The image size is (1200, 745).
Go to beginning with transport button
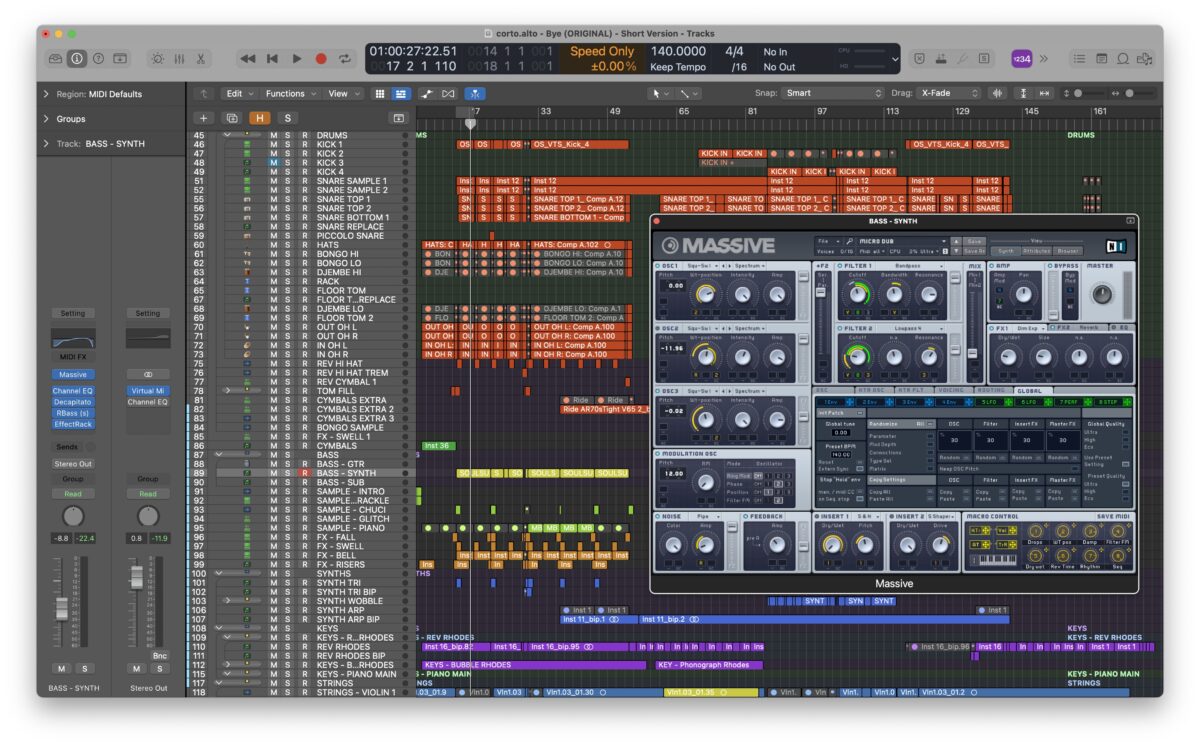click(x=272, y=59)
